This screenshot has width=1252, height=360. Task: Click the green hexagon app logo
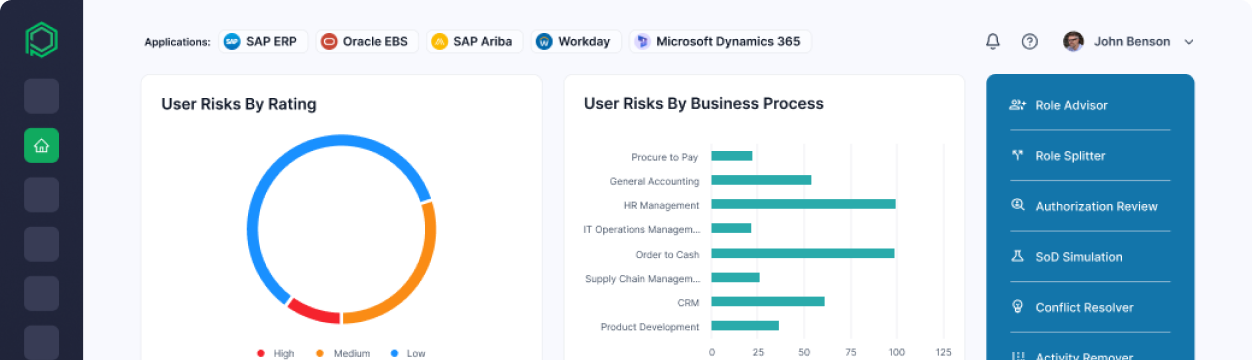[41, 41]
